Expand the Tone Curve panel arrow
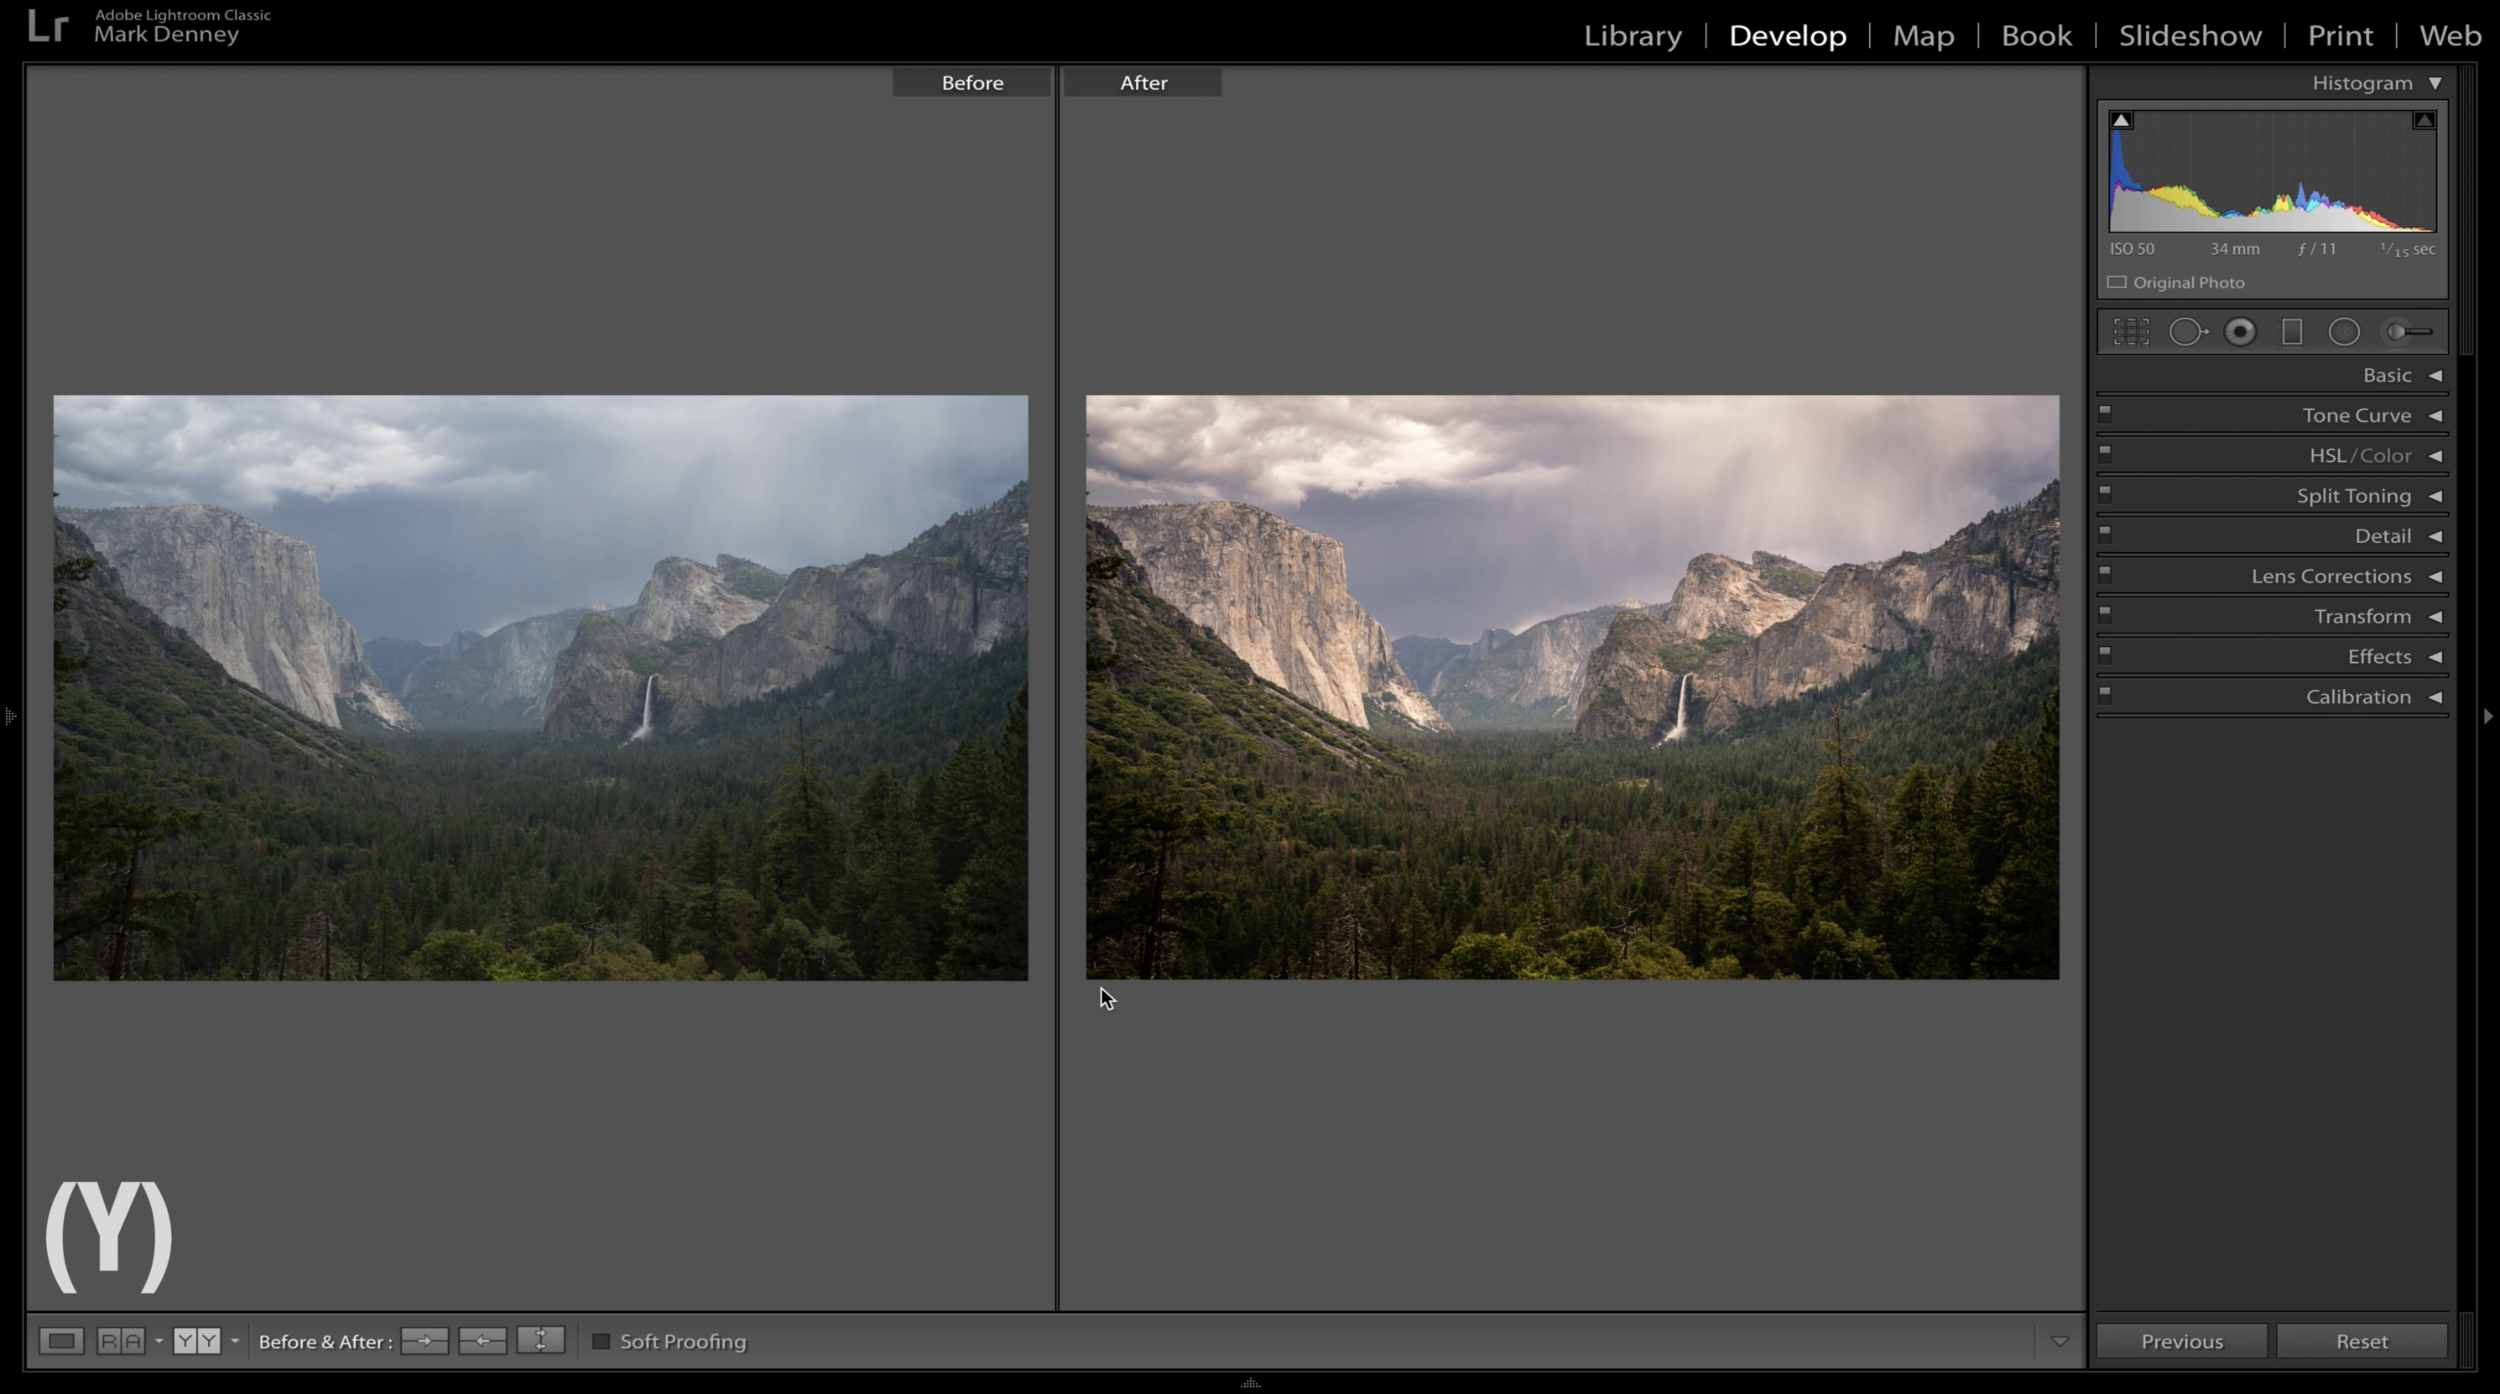Image resolution: width=2500 pixels, height=1394 pixels. 2435,415
